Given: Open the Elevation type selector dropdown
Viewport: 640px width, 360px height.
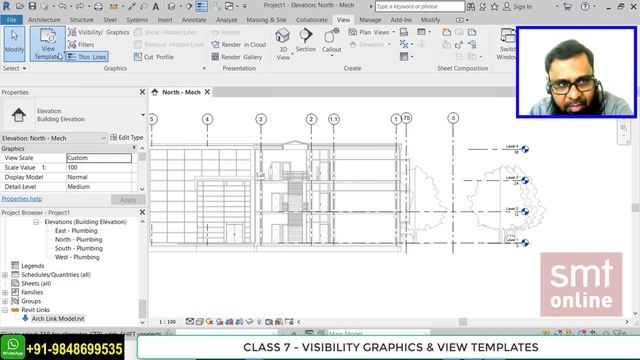Looking at the screenshot, I should (142, 115).
